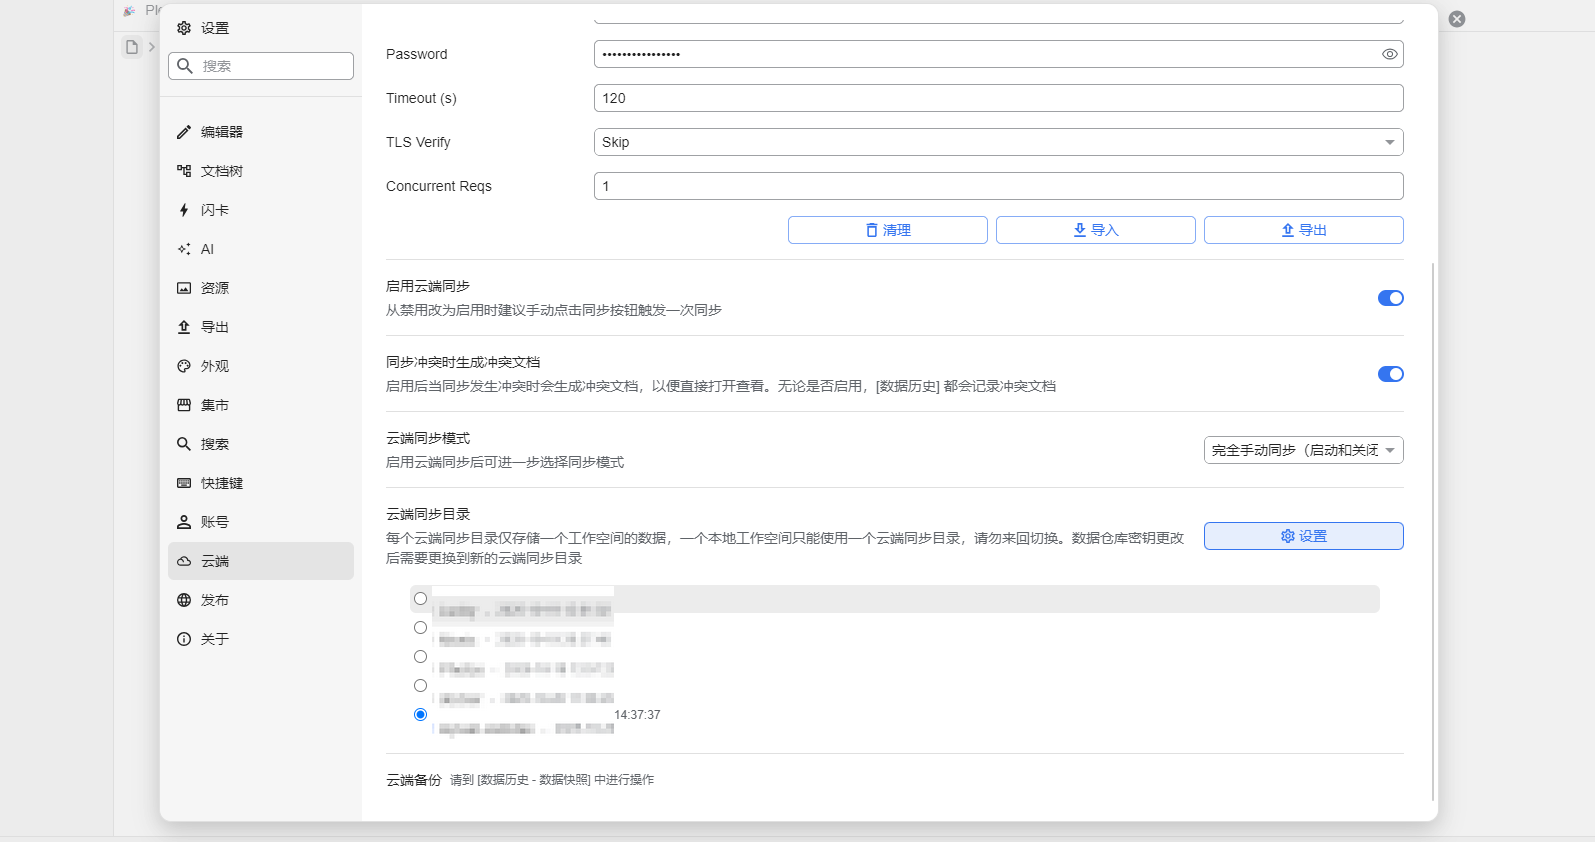Toggle the 启用云端同步 switch
This screenshot has height=842, width=1595.
(1391, 298)
